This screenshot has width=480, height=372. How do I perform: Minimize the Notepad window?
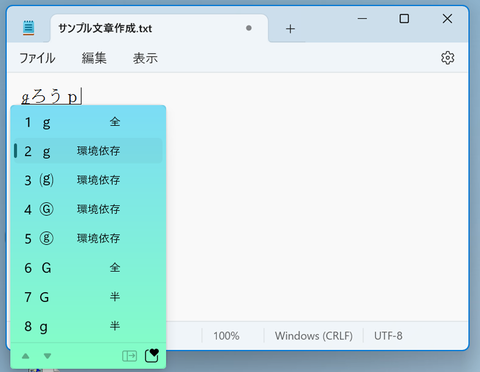pyautogui.click(x=362, y=19)
